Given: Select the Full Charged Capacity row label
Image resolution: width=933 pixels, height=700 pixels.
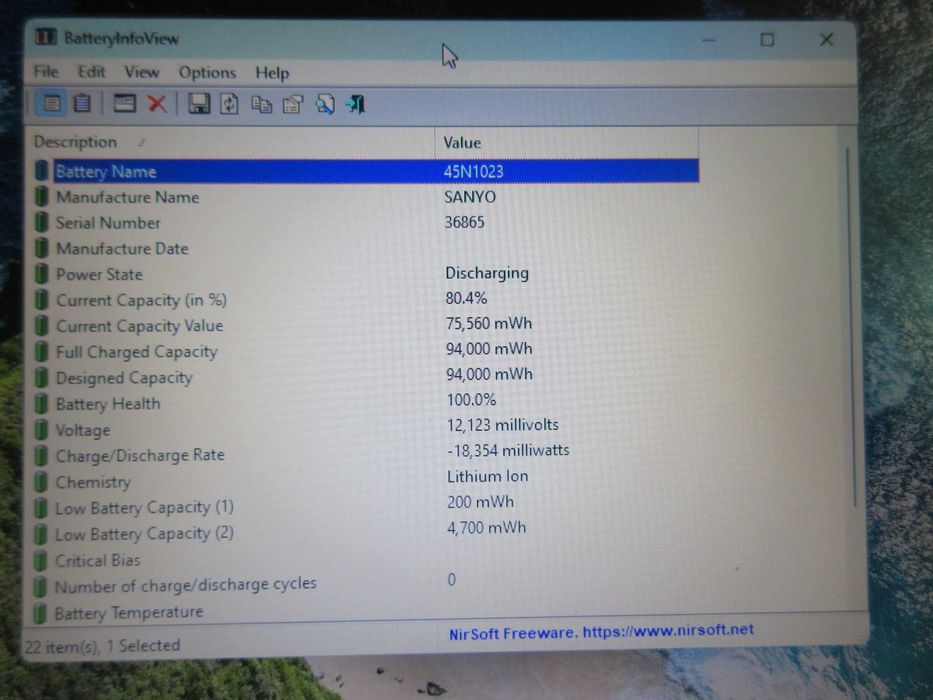Looking at the screenshot, I should coord(136,352).
